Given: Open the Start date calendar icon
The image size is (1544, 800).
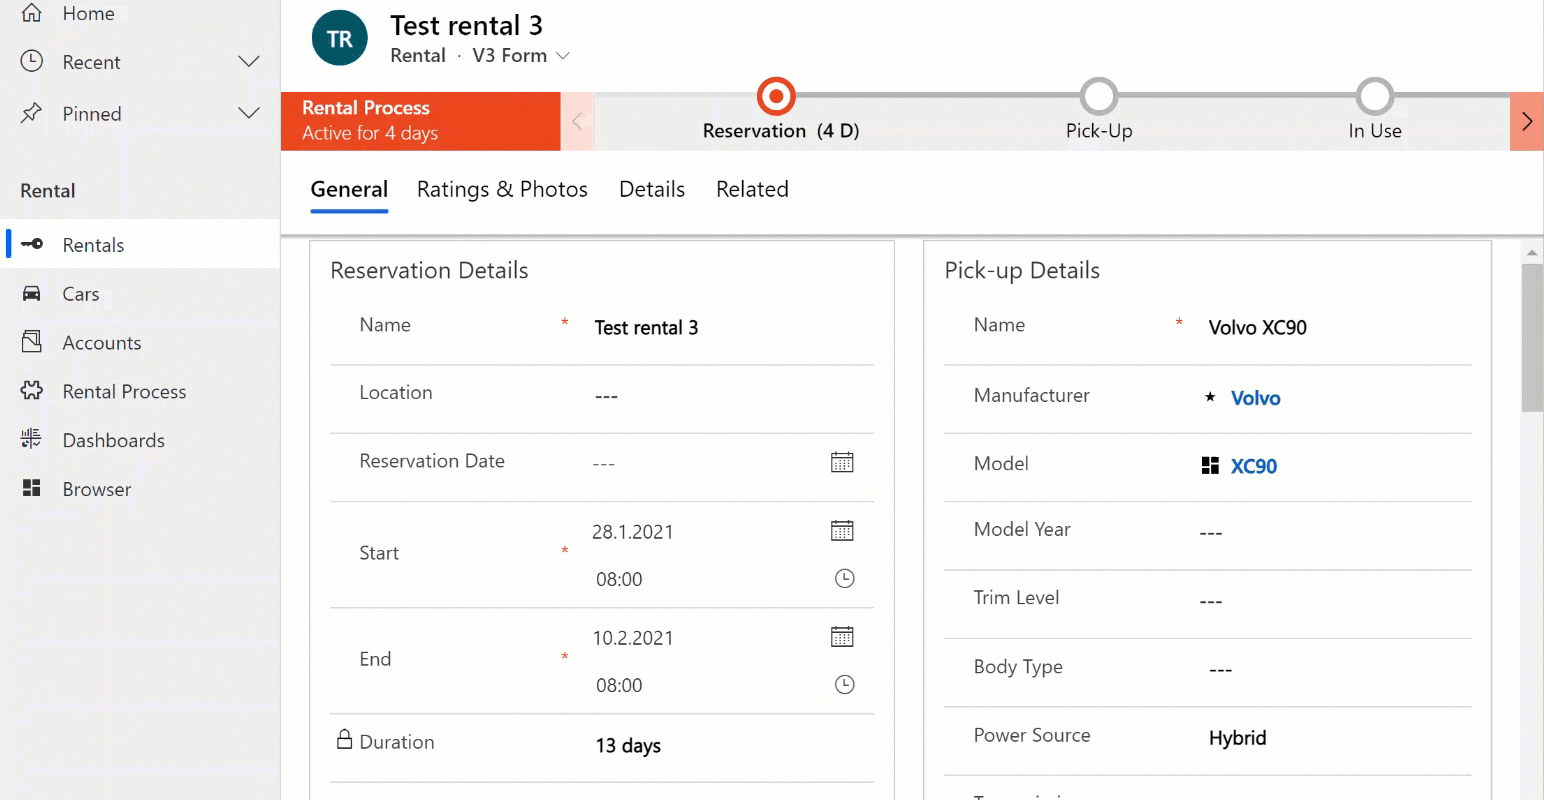Looking at the screenshot, I should (x=842, y=531).
